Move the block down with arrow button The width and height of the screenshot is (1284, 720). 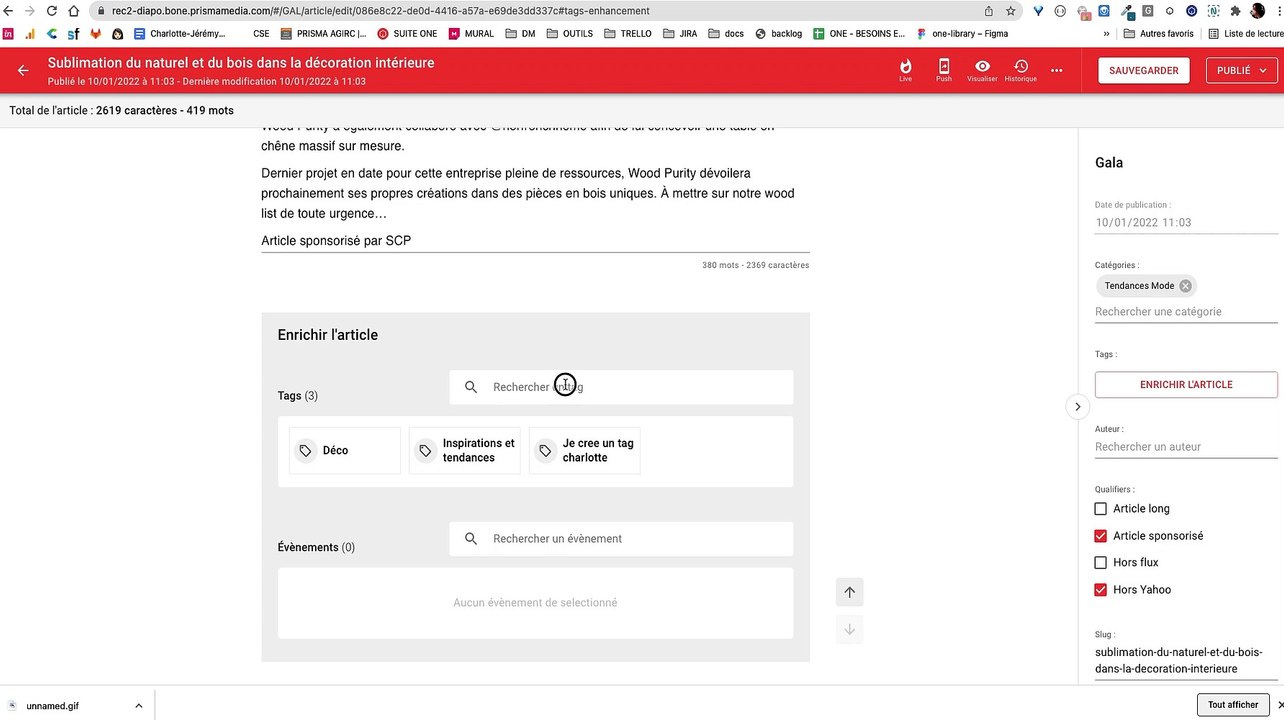(849, 629)
